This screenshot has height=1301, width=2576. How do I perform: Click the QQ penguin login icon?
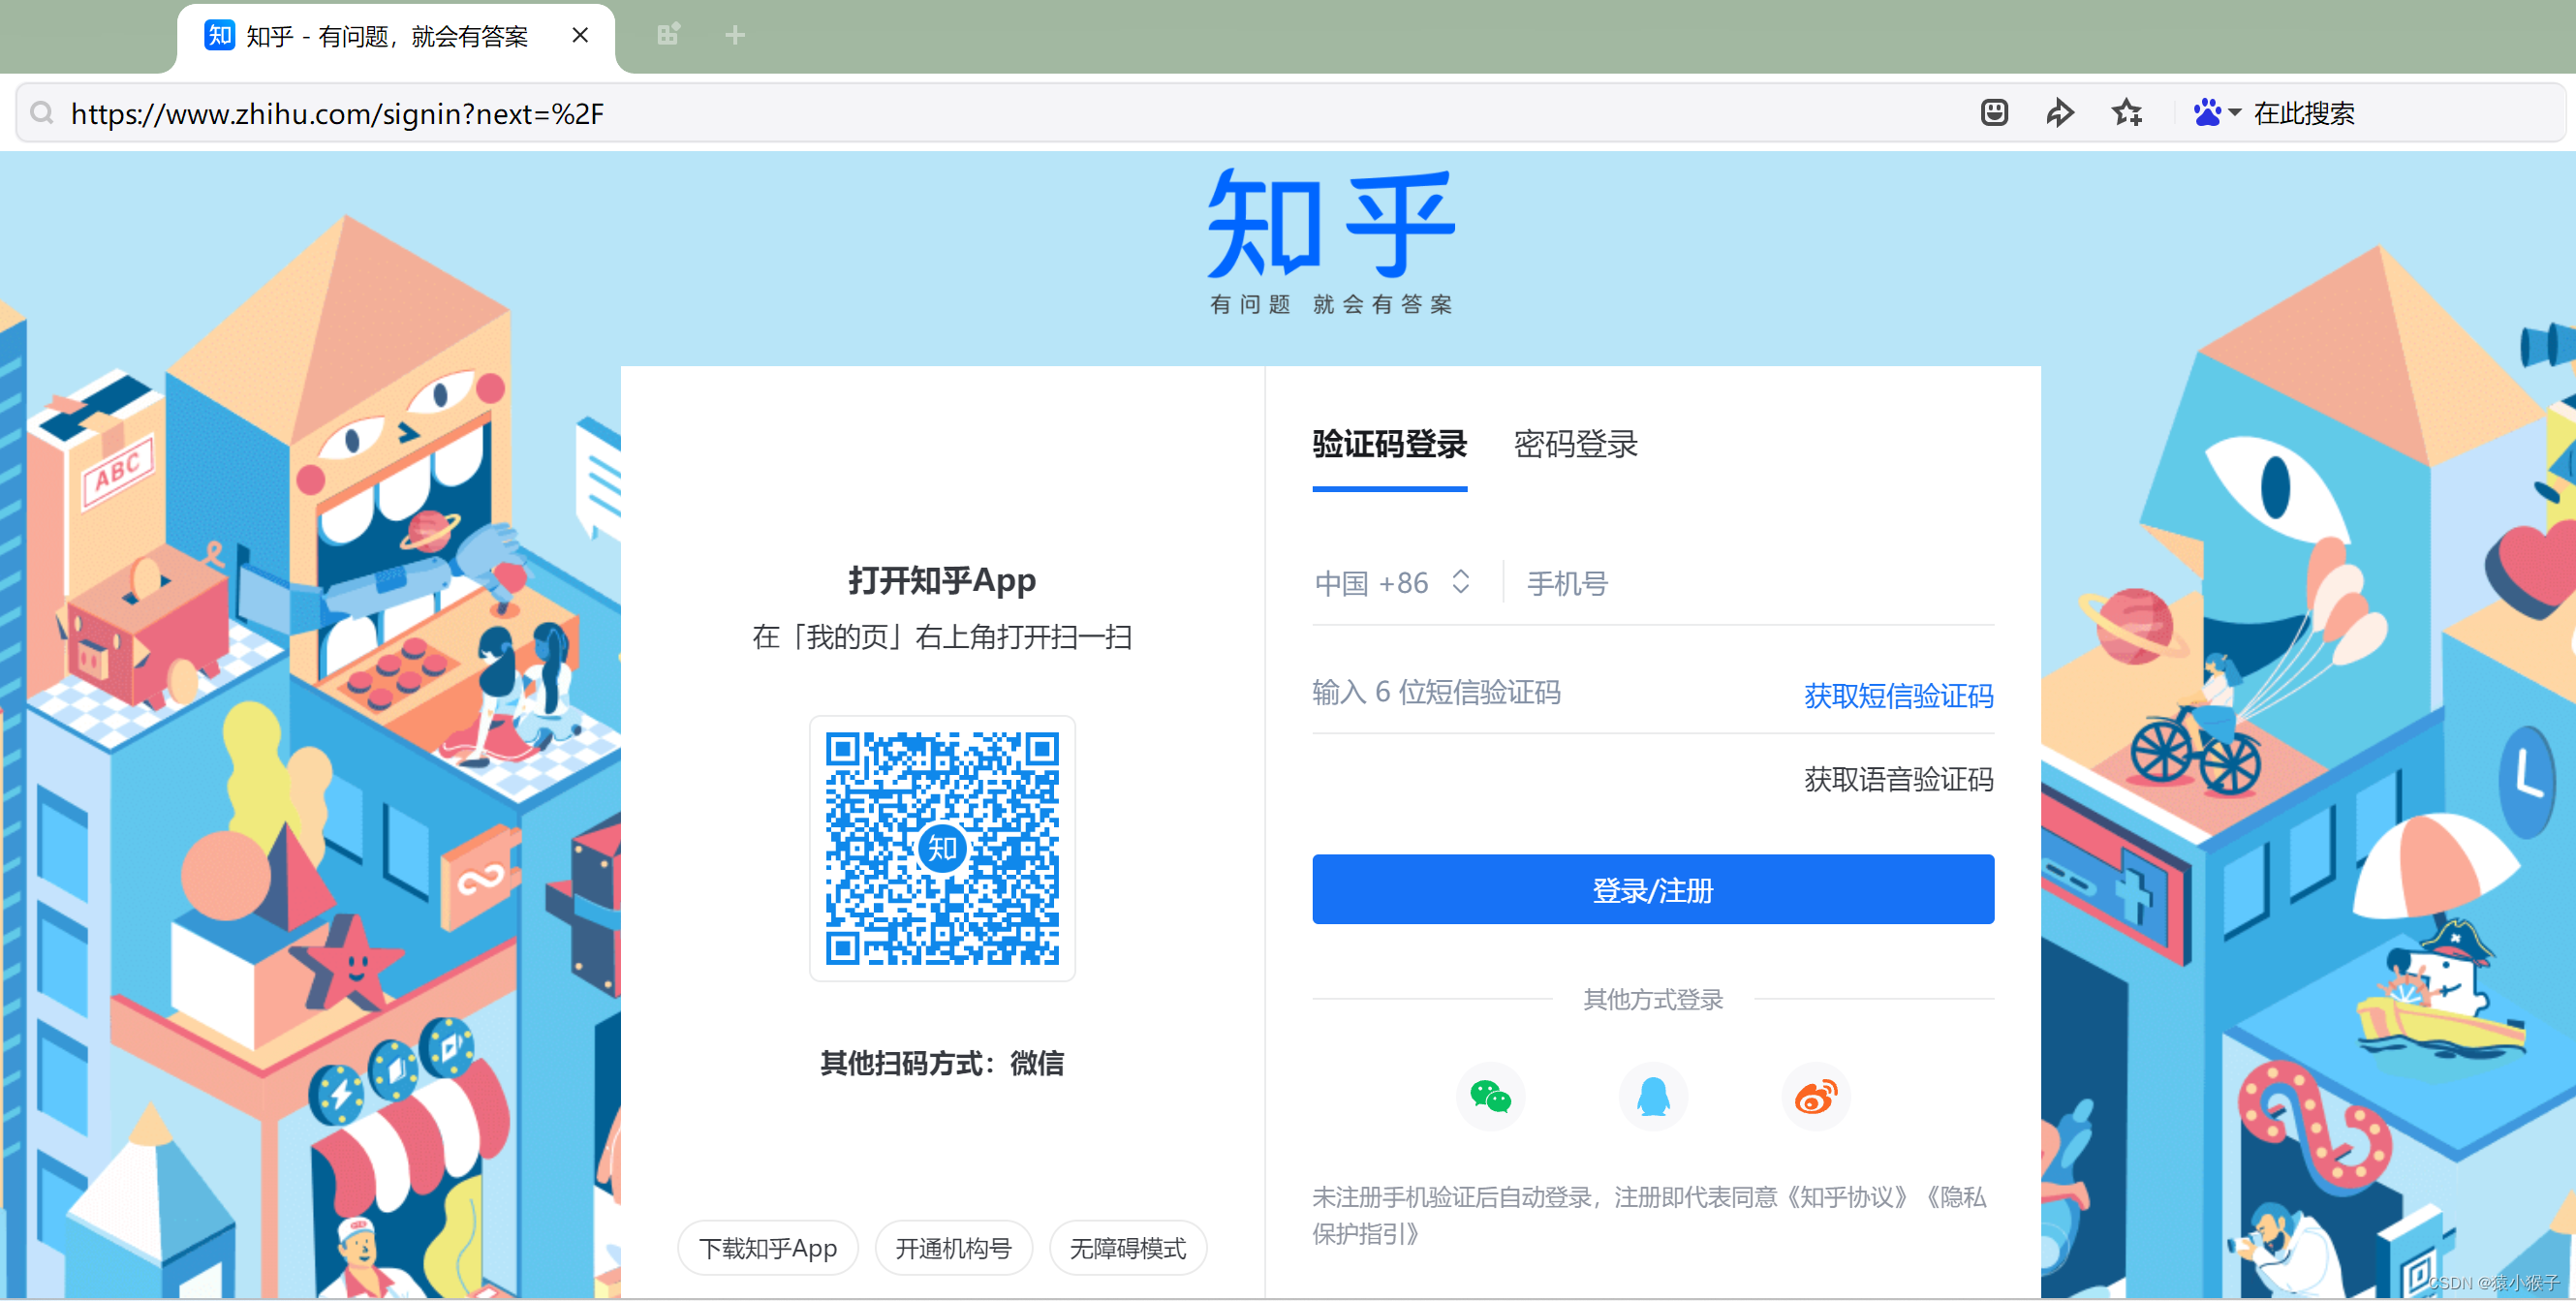pos(1653,1096)
